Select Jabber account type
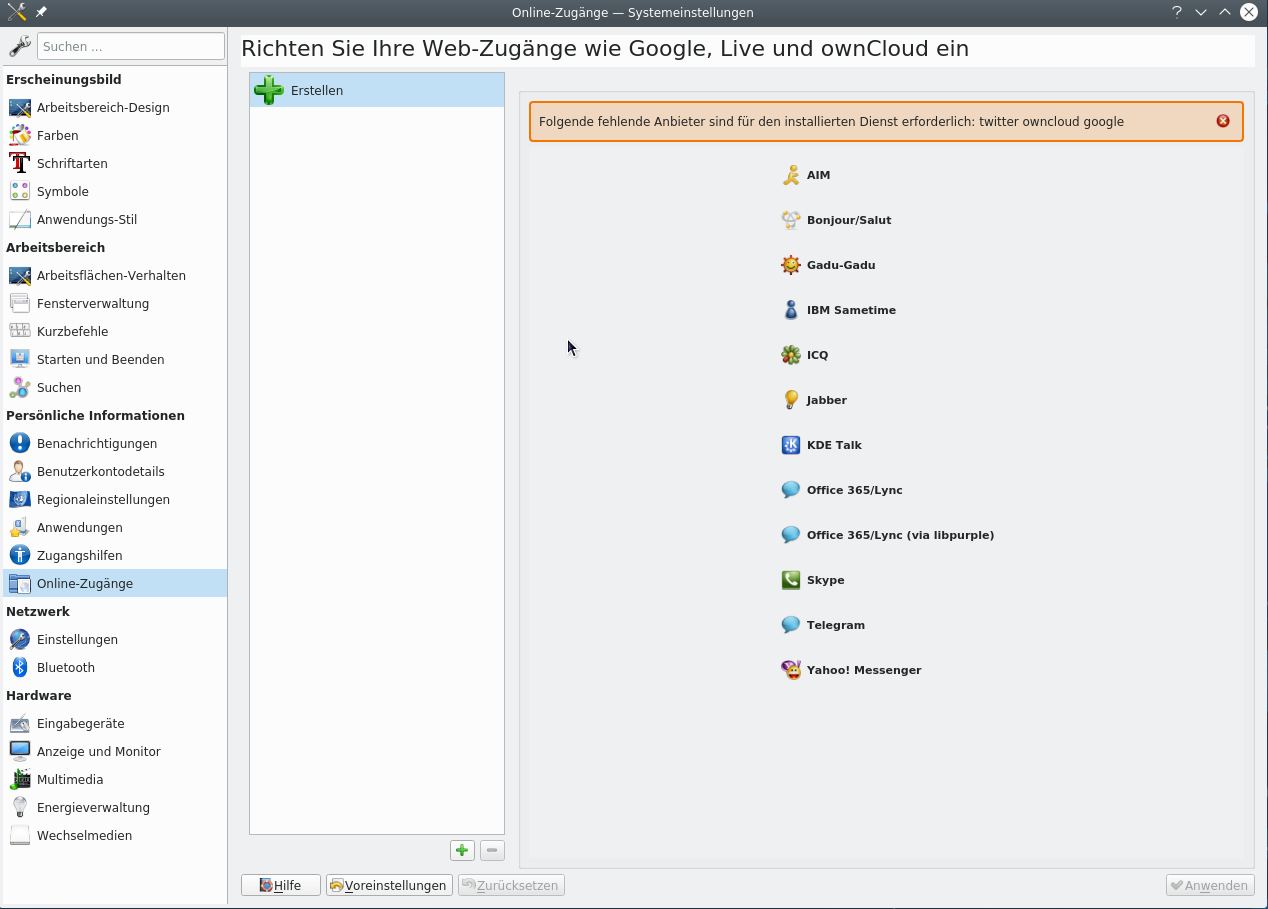The height and width of the screenshot is (909, 1268). pyautogui.click(x=827, y=400)
